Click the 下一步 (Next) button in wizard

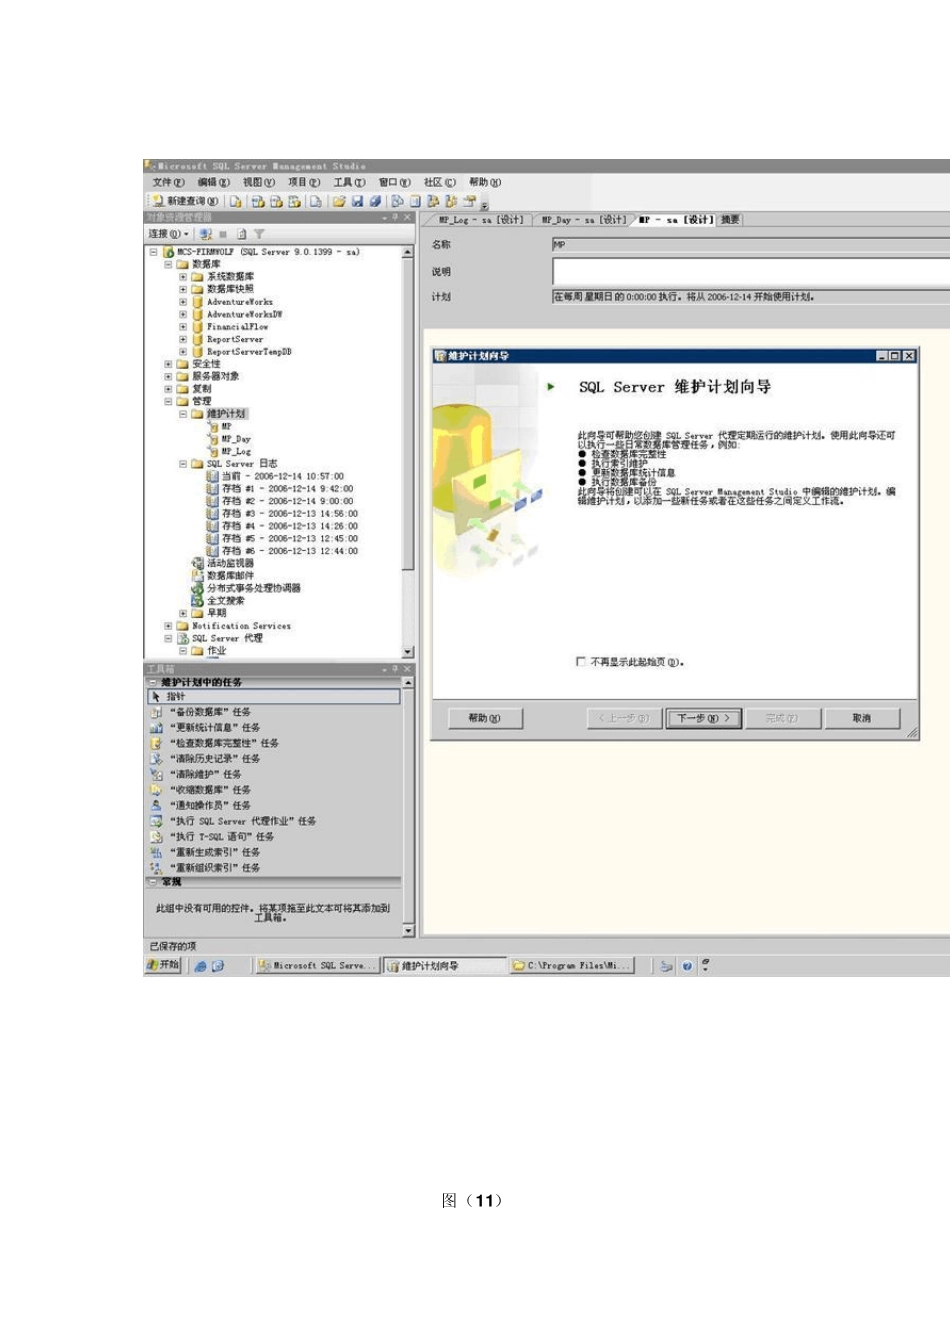click(704, 718)
